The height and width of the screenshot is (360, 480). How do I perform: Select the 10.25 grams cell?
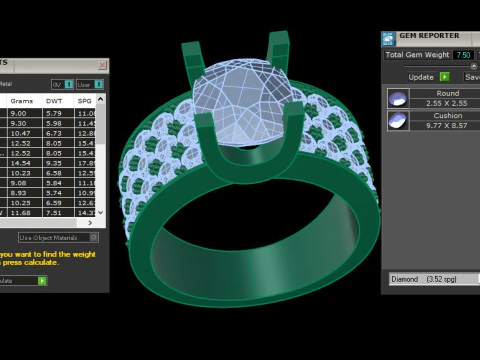coord(25,203)
